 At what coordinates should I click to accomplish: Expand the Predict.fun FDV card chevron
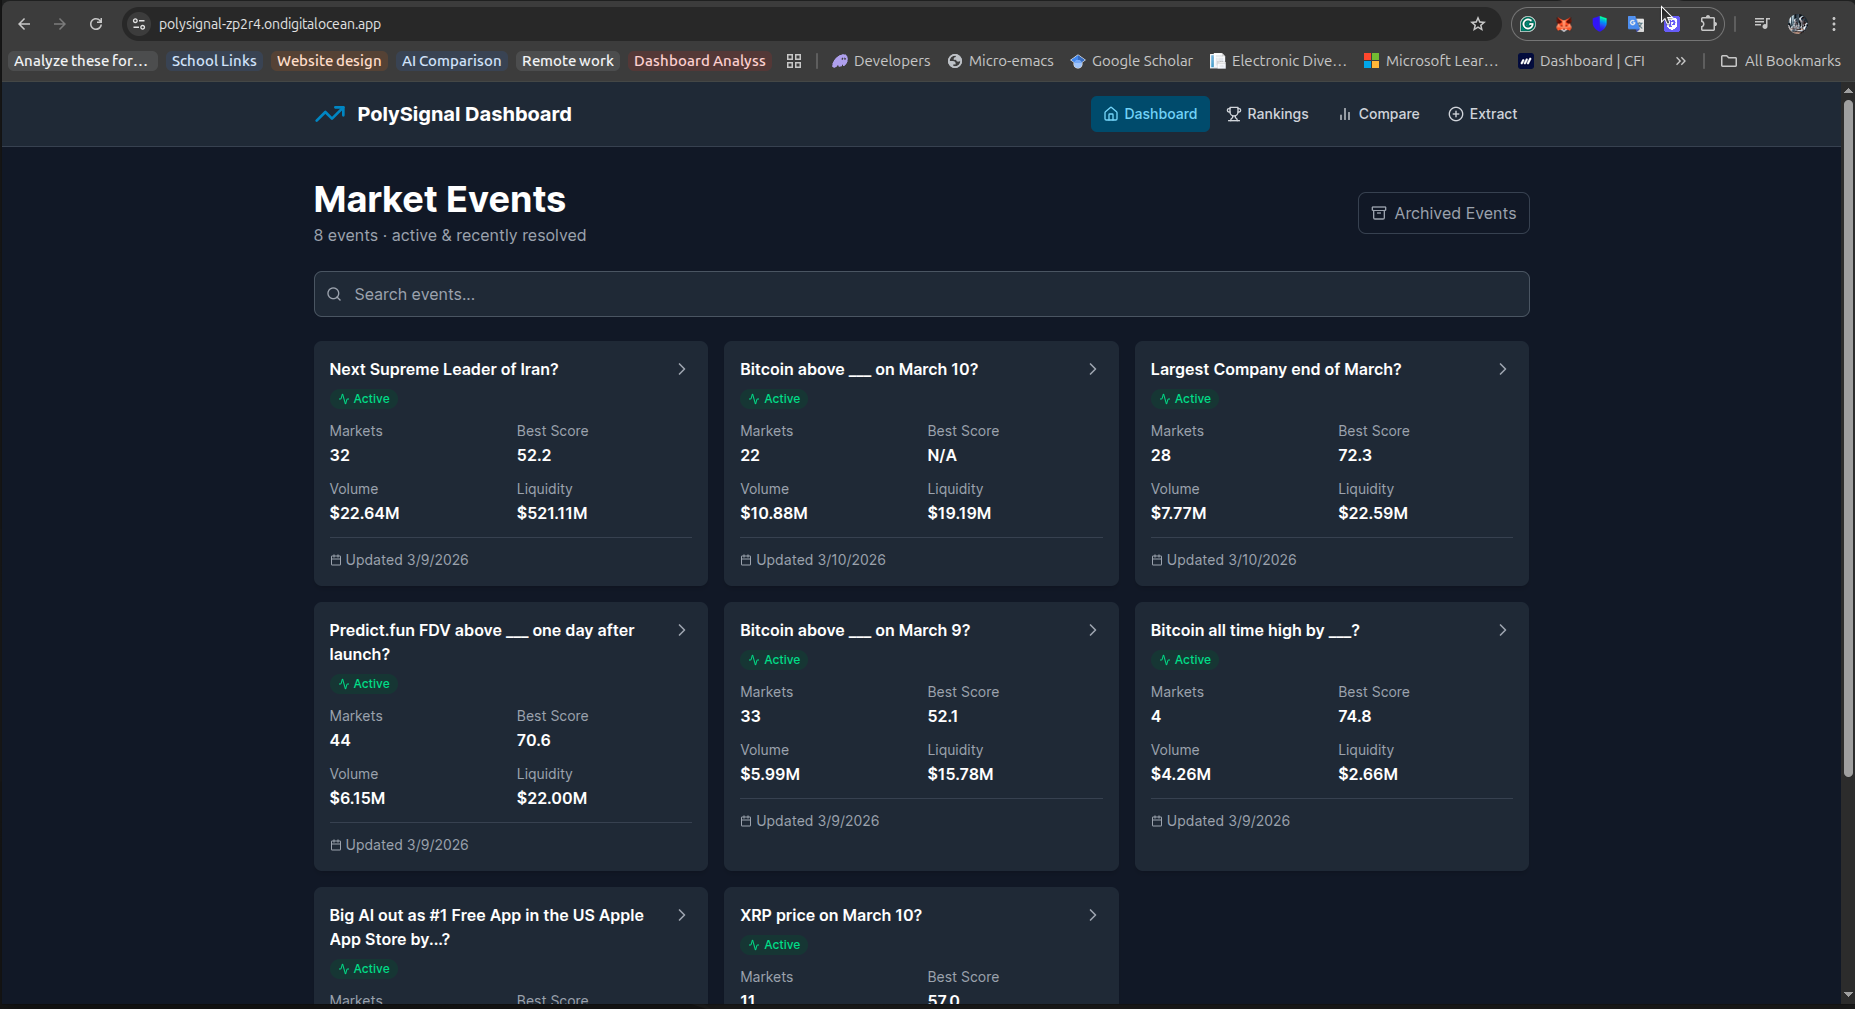pos(682,630)
